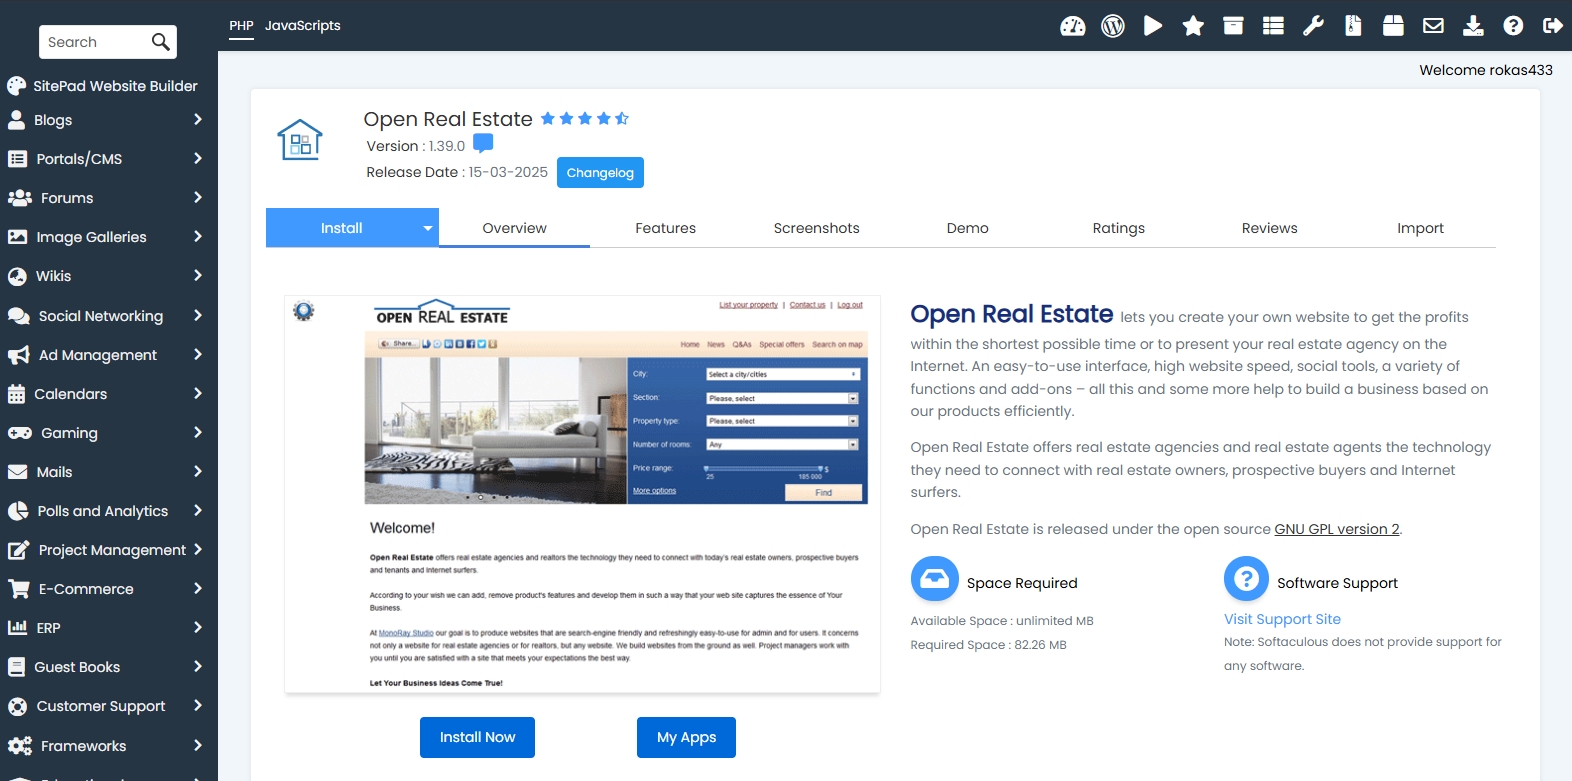Click the Required Space : 82.26 MB text
1572x781 pixels.
pyautogui.click(x=988, y=645)
